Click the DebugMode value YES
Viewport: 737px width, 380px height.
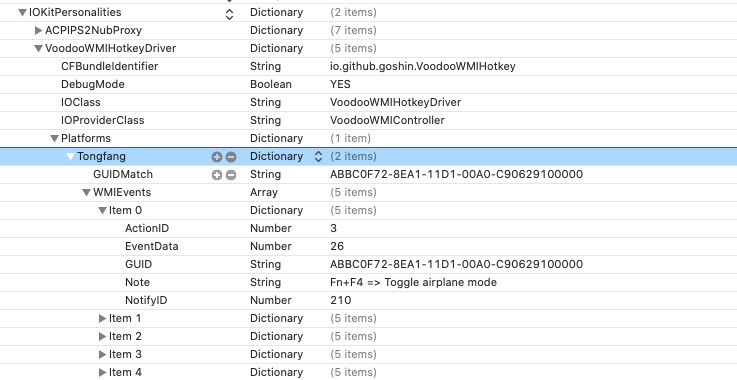340,85
